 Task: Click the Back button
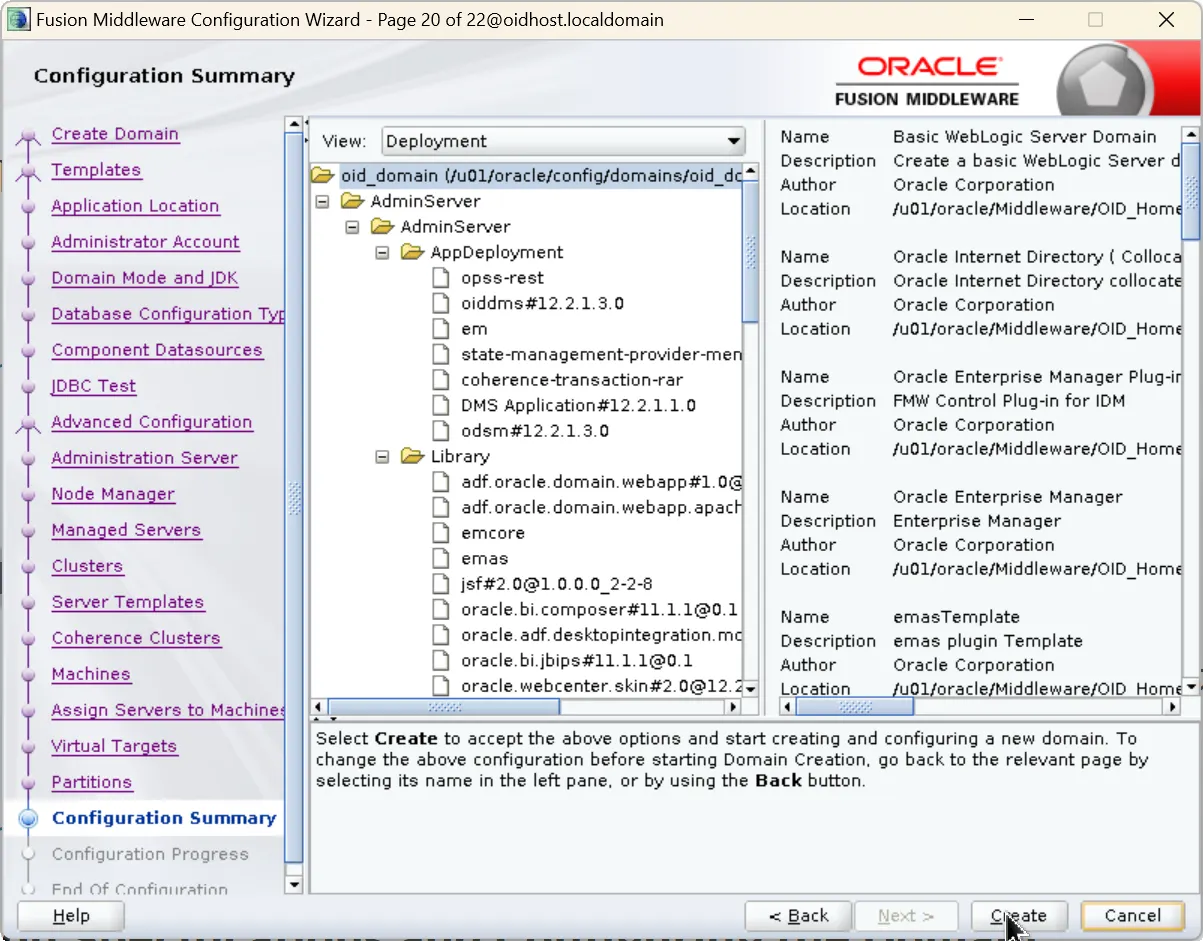point(798,916)
